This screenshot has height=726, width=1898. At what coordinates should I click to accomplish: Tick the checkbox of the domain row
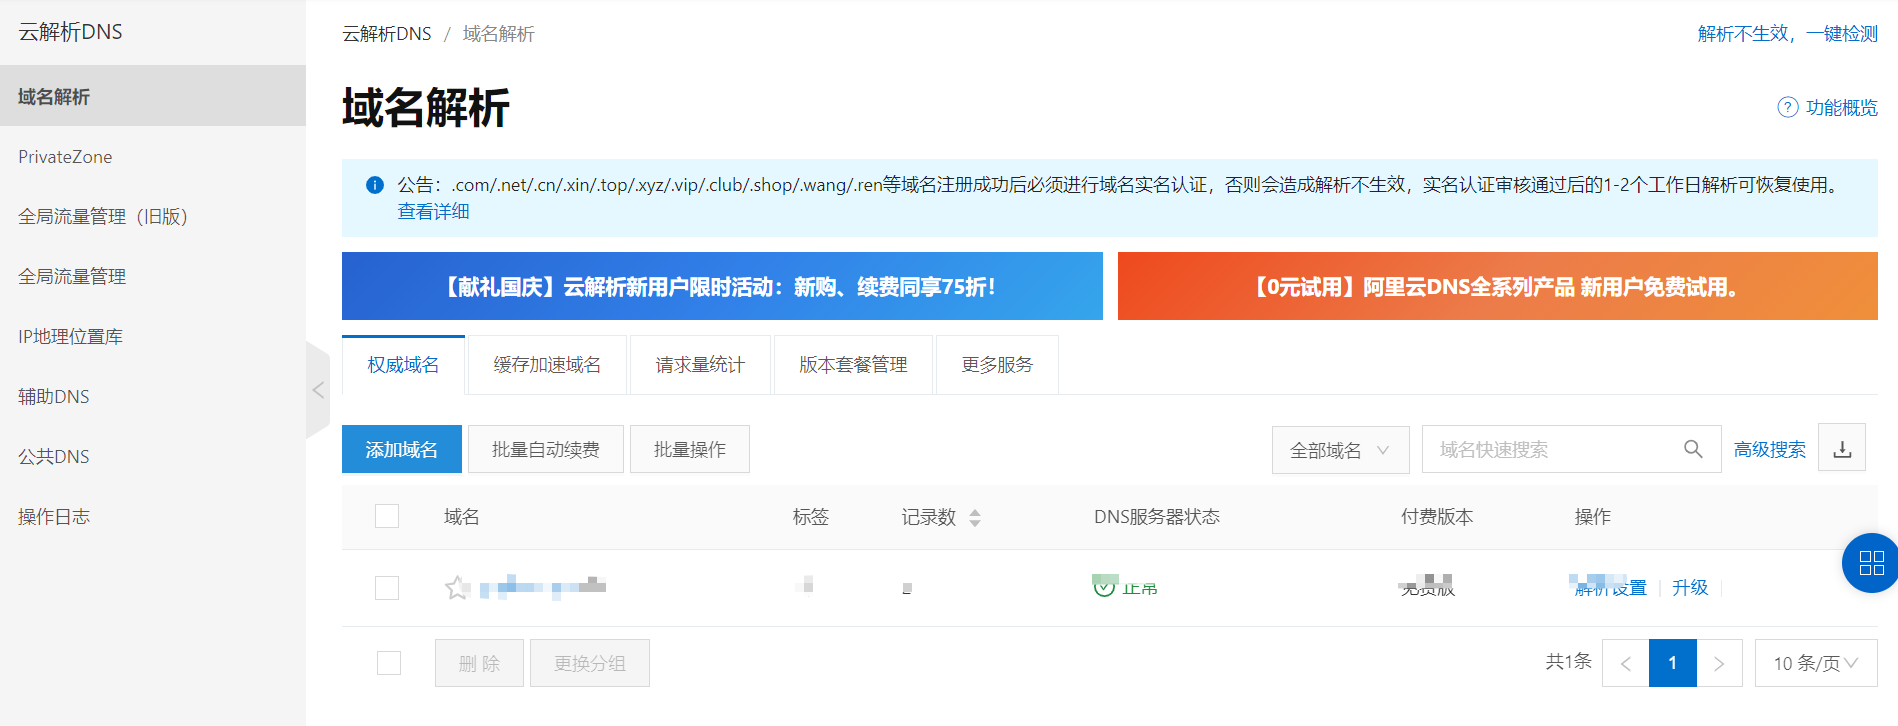tap(387, 587)
